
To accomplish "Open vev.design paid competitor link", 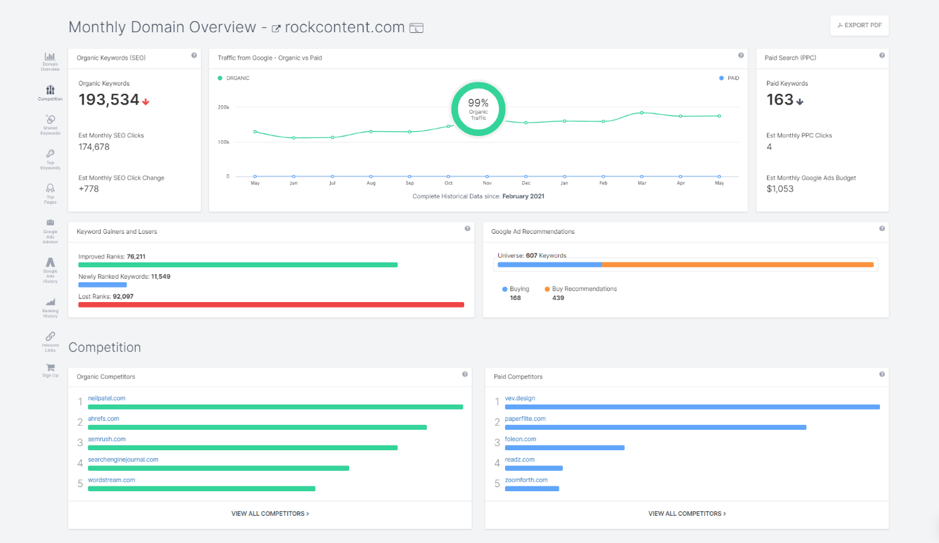I will tap(520, 398).
